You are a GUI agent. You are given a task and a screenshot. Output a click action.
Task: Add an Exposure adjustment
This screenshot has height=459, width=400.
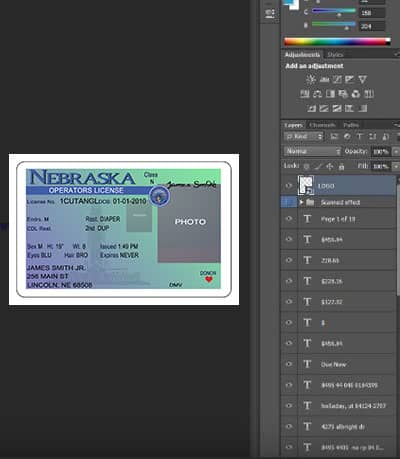tap(350, 79)
